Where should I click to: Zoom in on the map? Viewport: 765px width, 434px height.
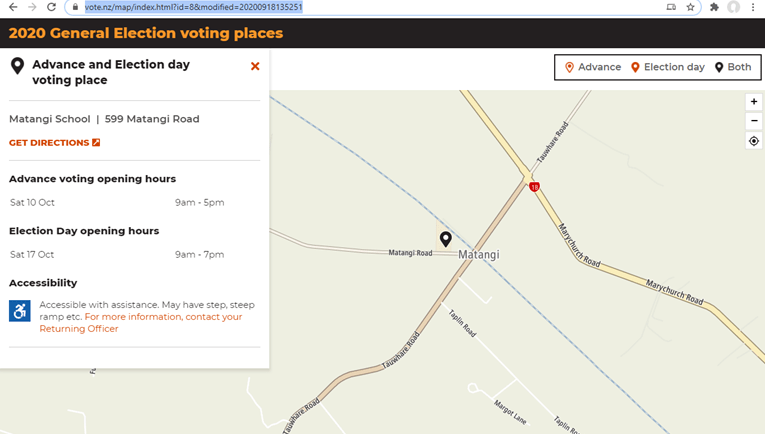[x=754, y=101]
